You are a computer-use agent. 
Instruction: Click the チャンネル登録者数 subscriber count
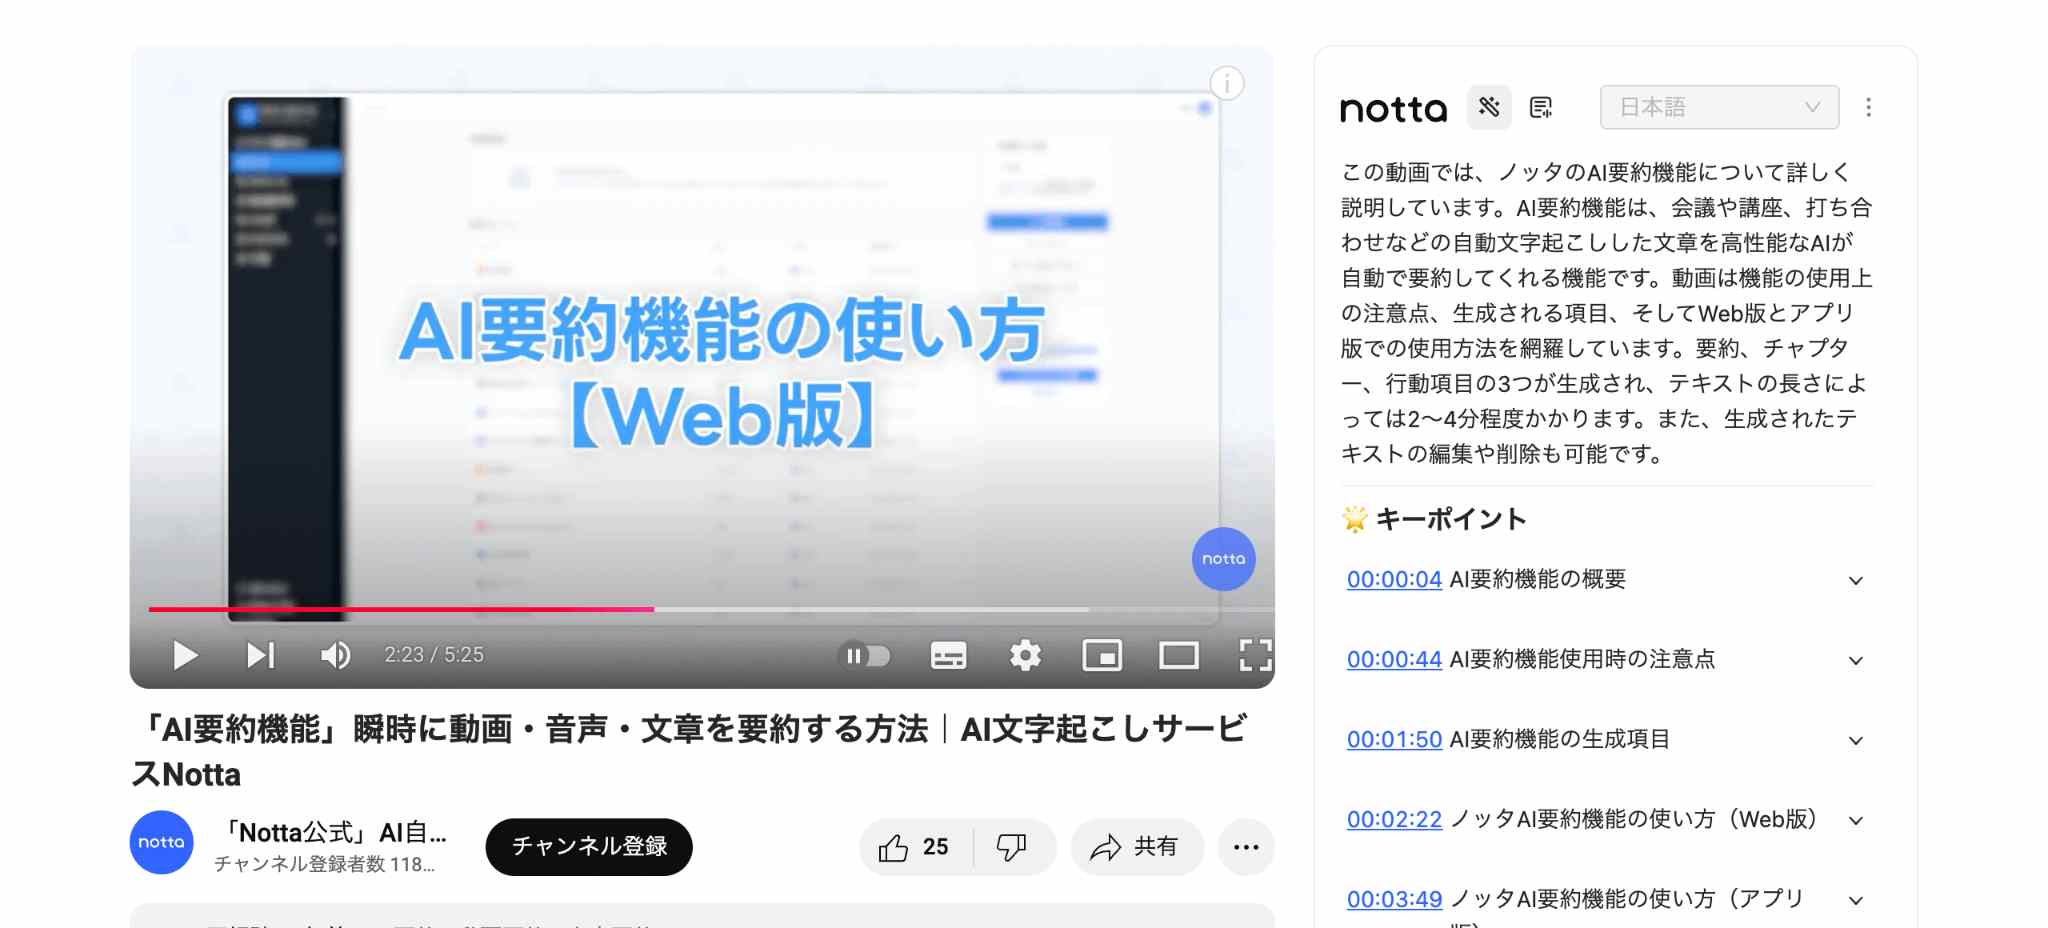pos(324,864)
